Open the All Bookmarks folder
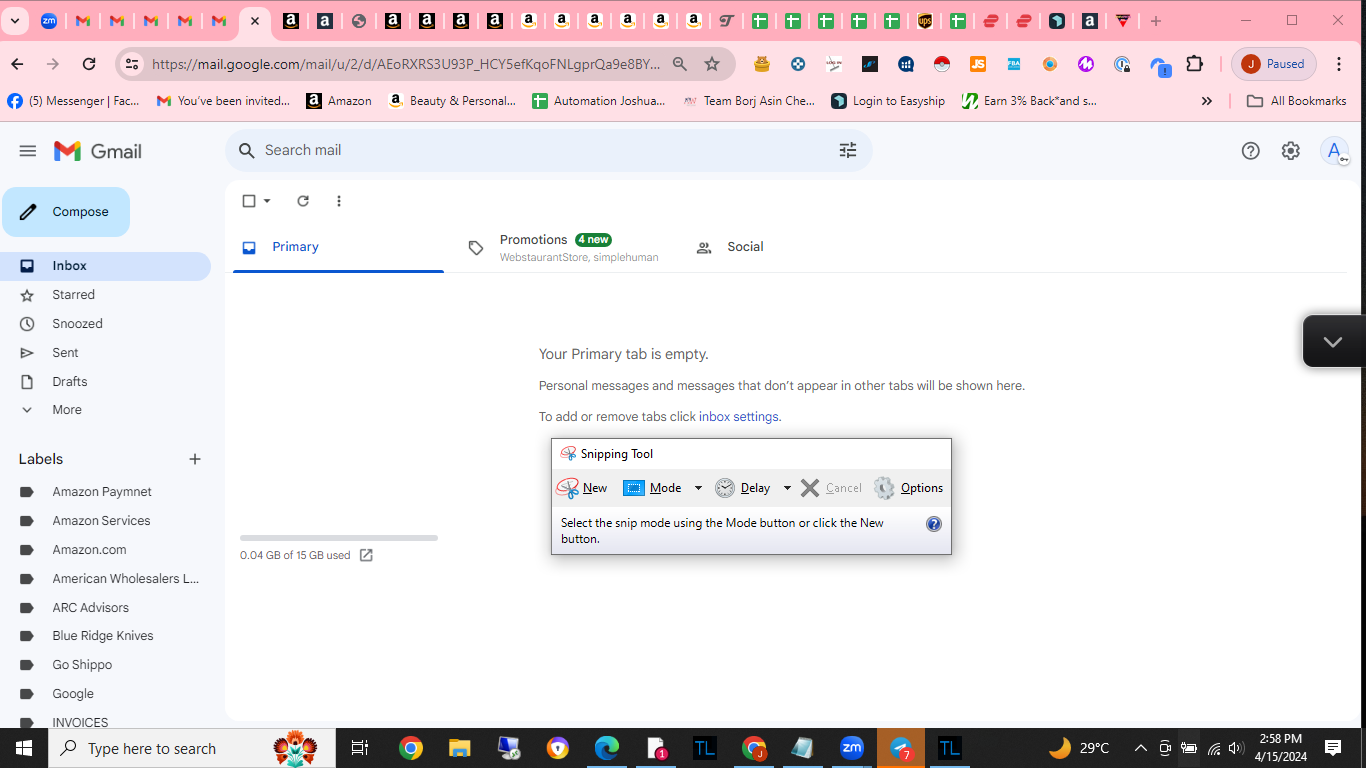1366x768 pixels. (x=1297, y=101)
